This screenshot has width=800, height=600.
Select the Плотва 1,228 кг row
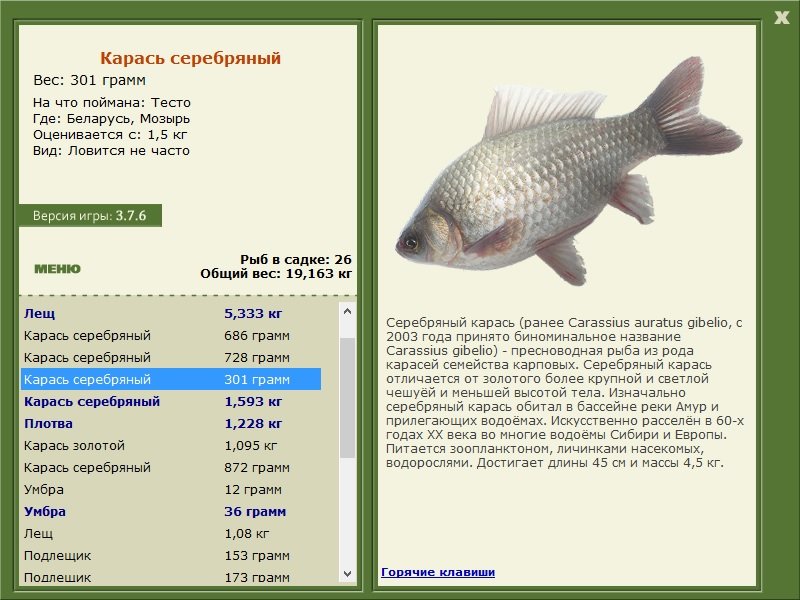[171, 423]
